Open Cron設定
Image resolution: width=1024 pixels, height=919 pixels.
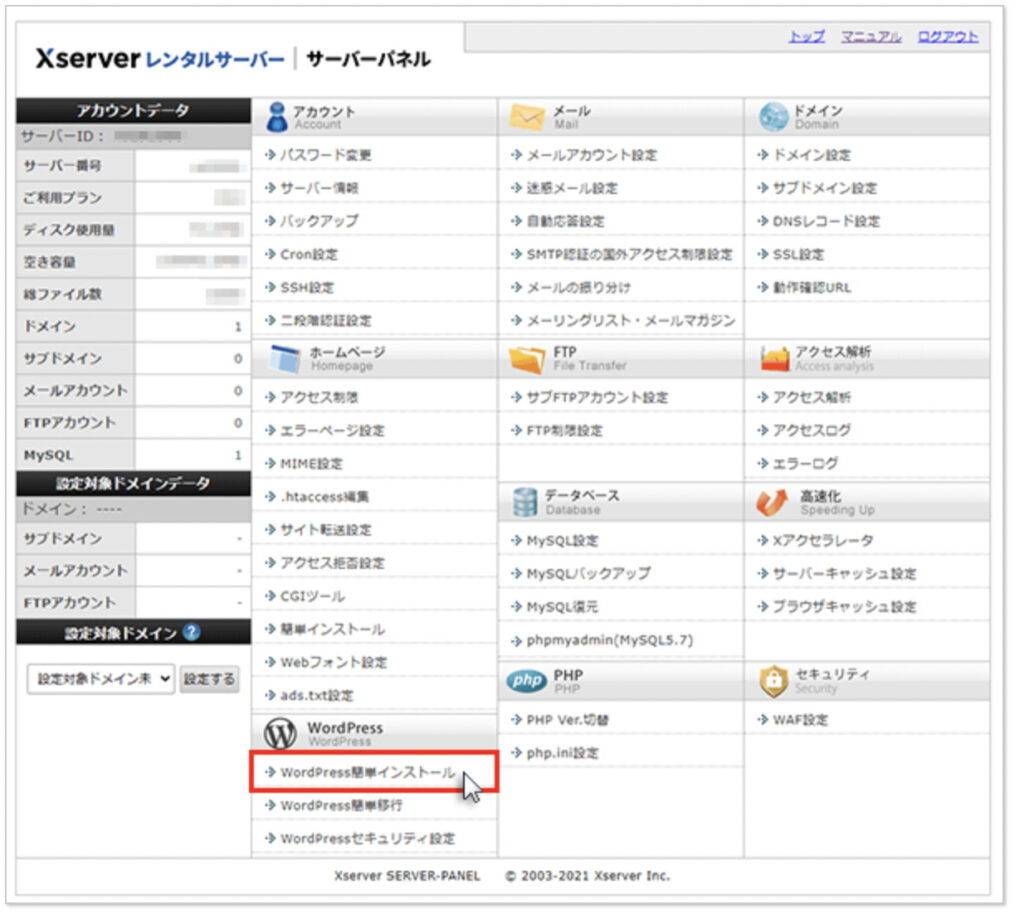pos(309,254)
